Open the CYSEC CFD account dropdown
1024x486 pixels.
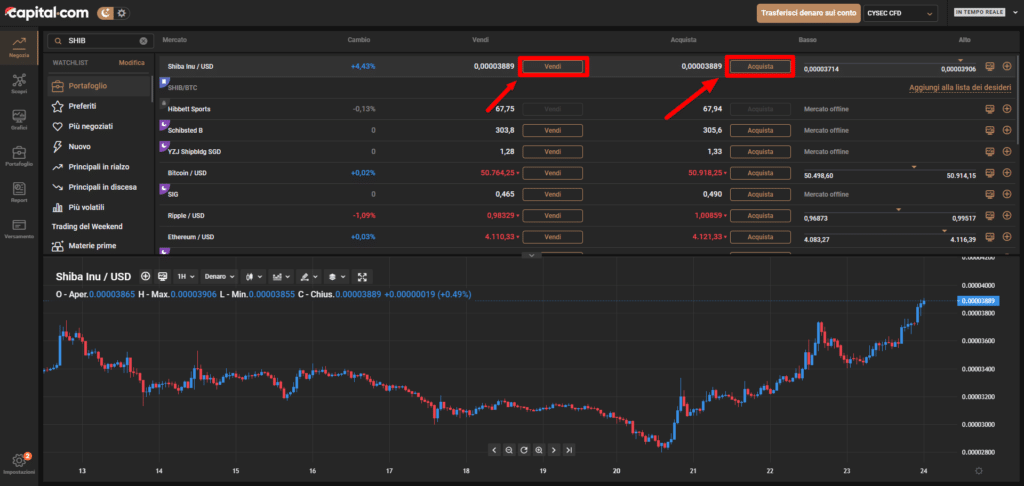pos(900,12)
